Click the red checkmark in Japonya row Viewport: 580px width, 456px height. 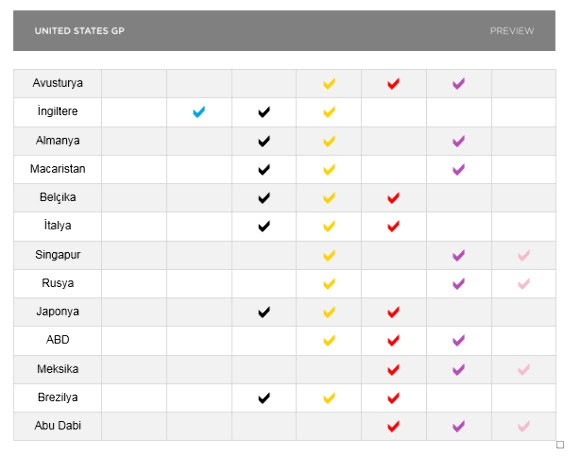(x=394, y=312)
